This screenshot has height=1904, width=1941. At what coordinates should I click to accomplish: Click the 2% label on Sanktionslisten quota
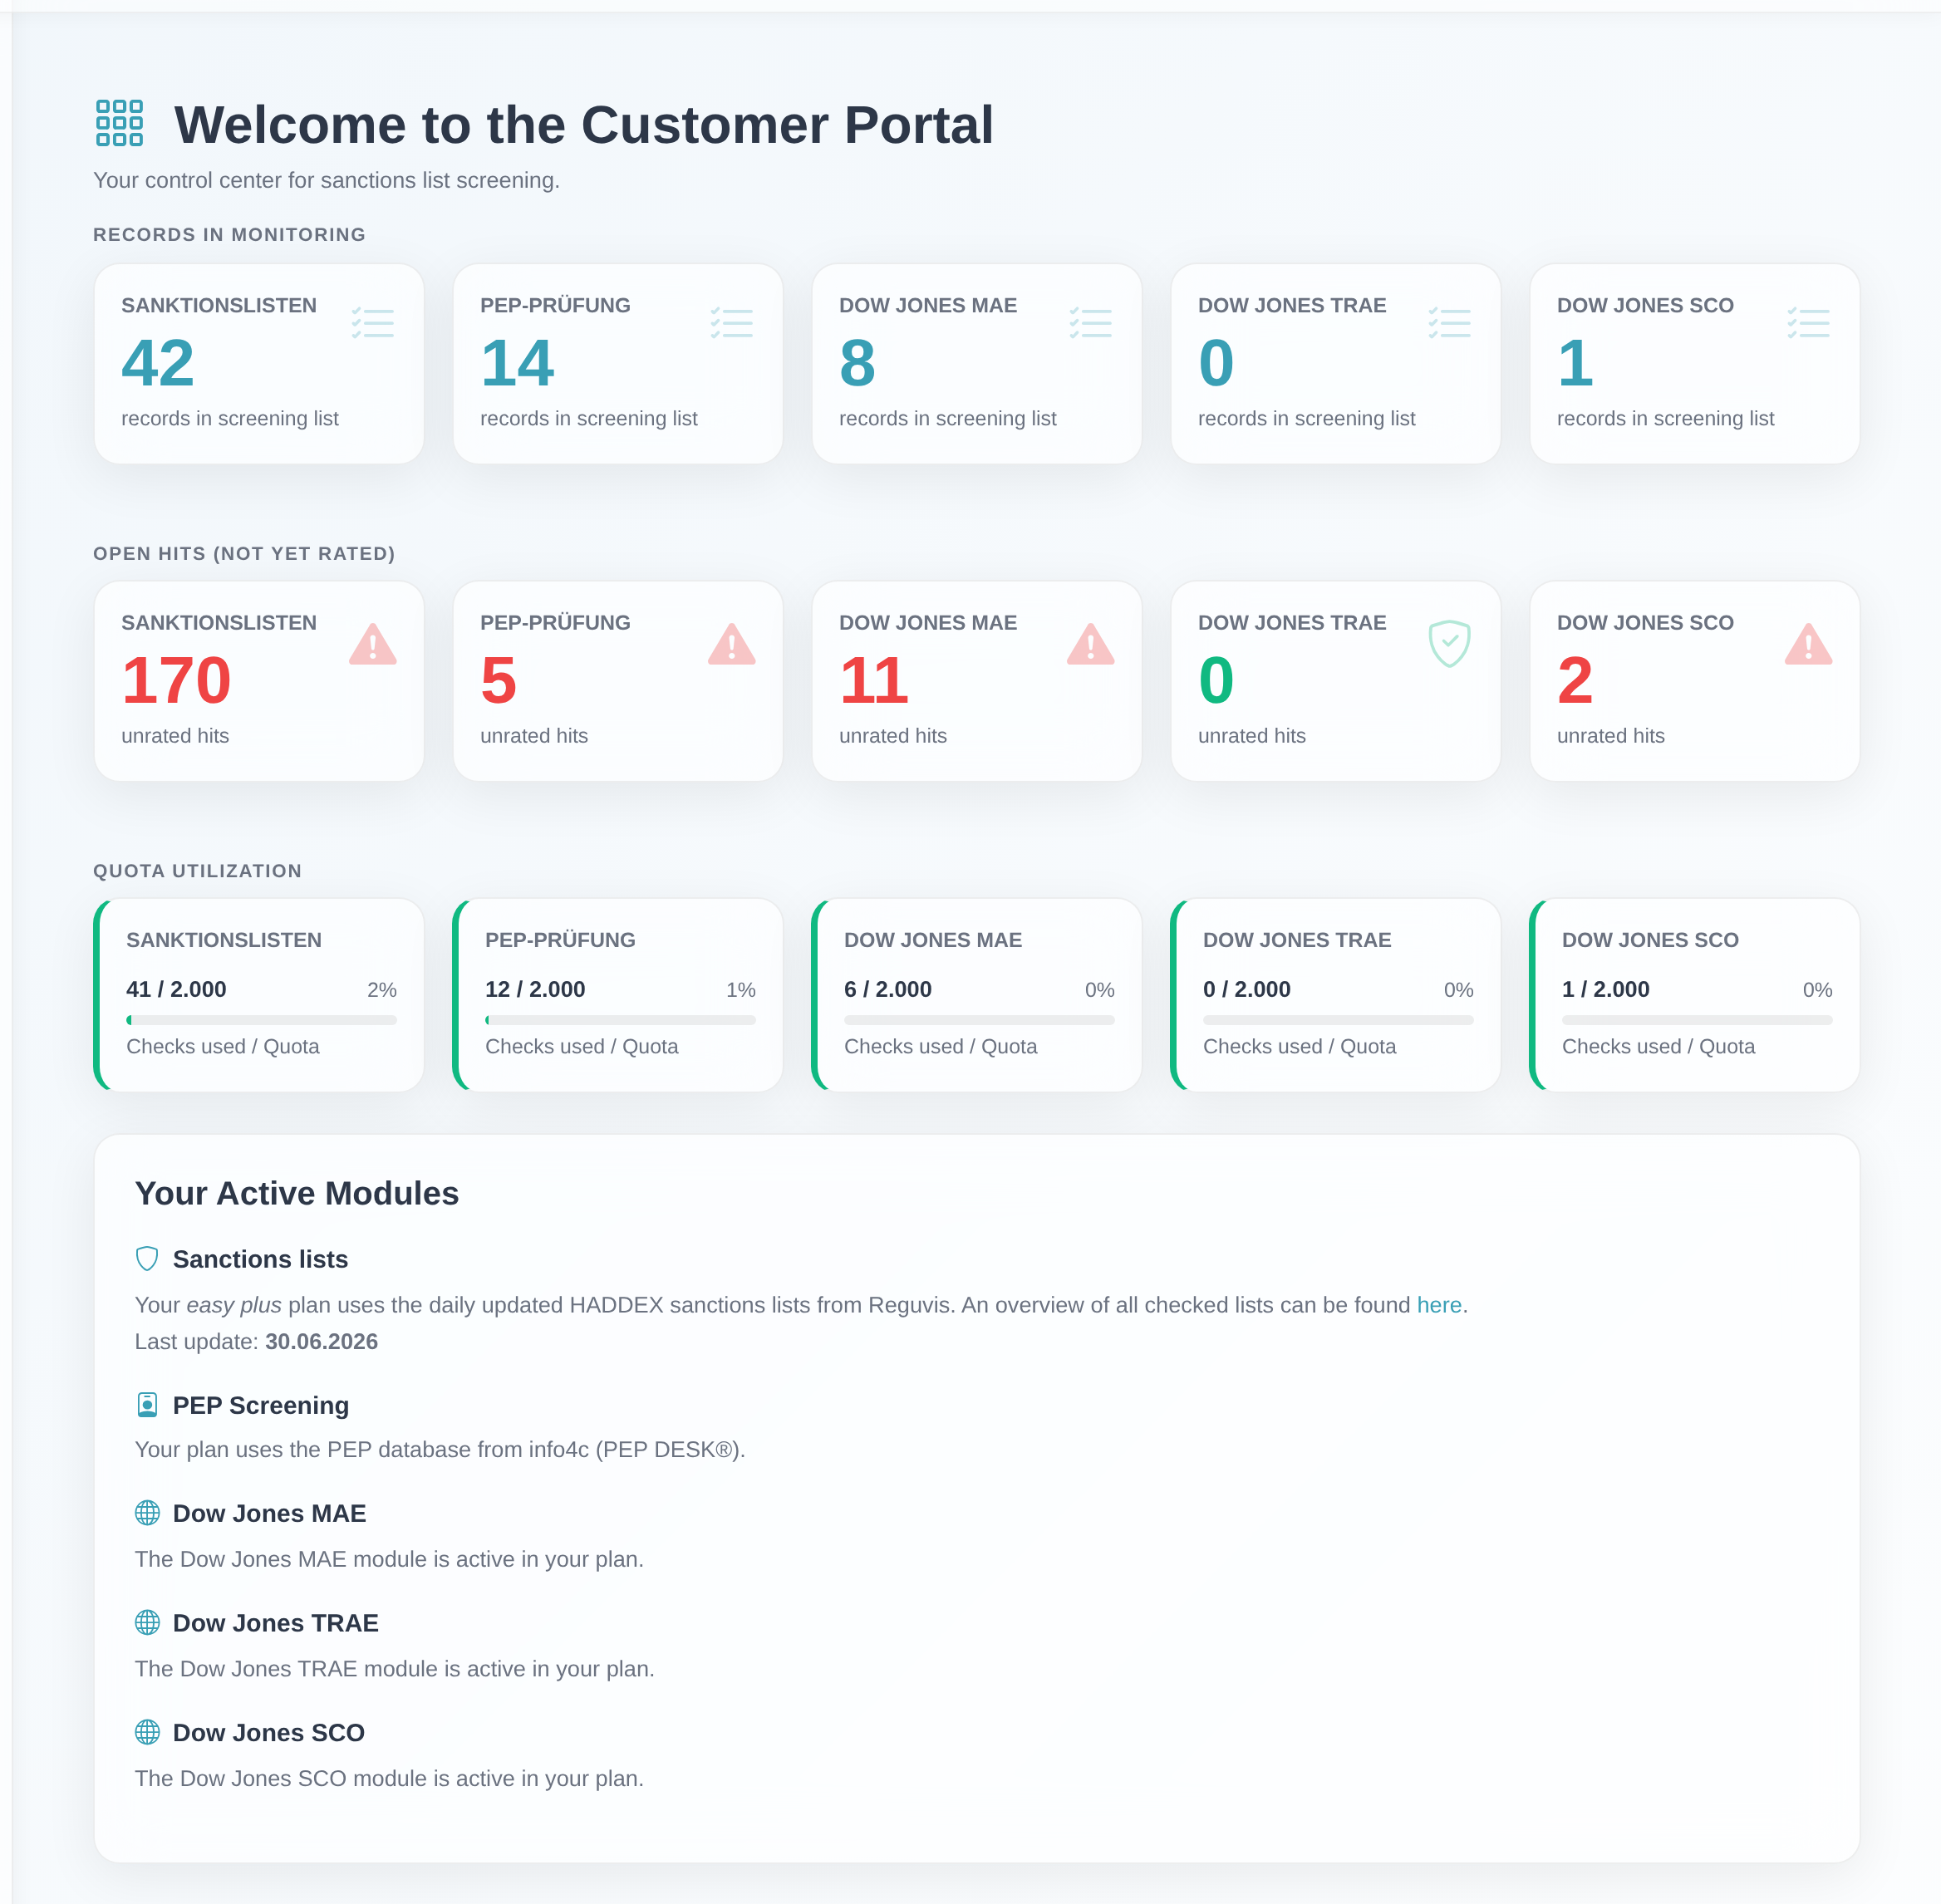point(382,990)
